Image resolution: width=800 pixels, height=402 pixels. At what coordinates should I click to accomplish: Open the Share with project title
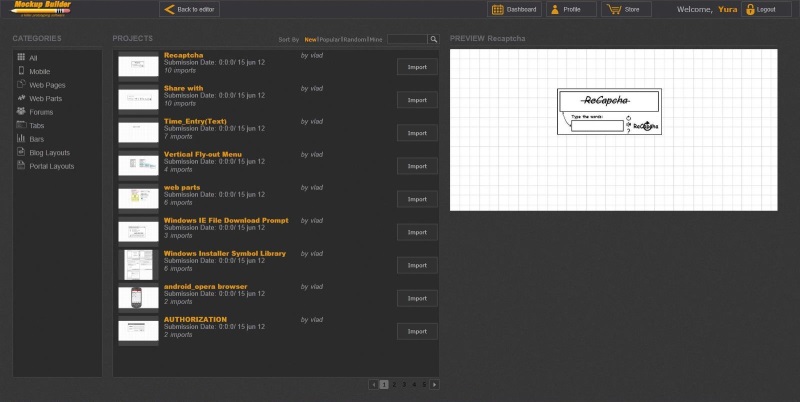coord(183,88)
